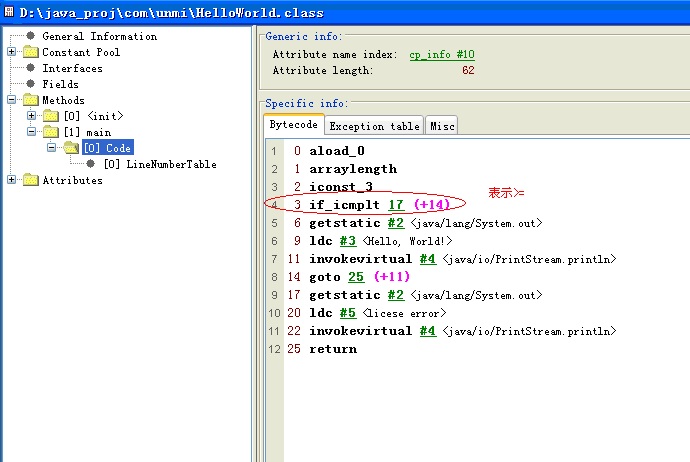Click the Fields bullet icon
690x462 pixels.
[30, 84]
